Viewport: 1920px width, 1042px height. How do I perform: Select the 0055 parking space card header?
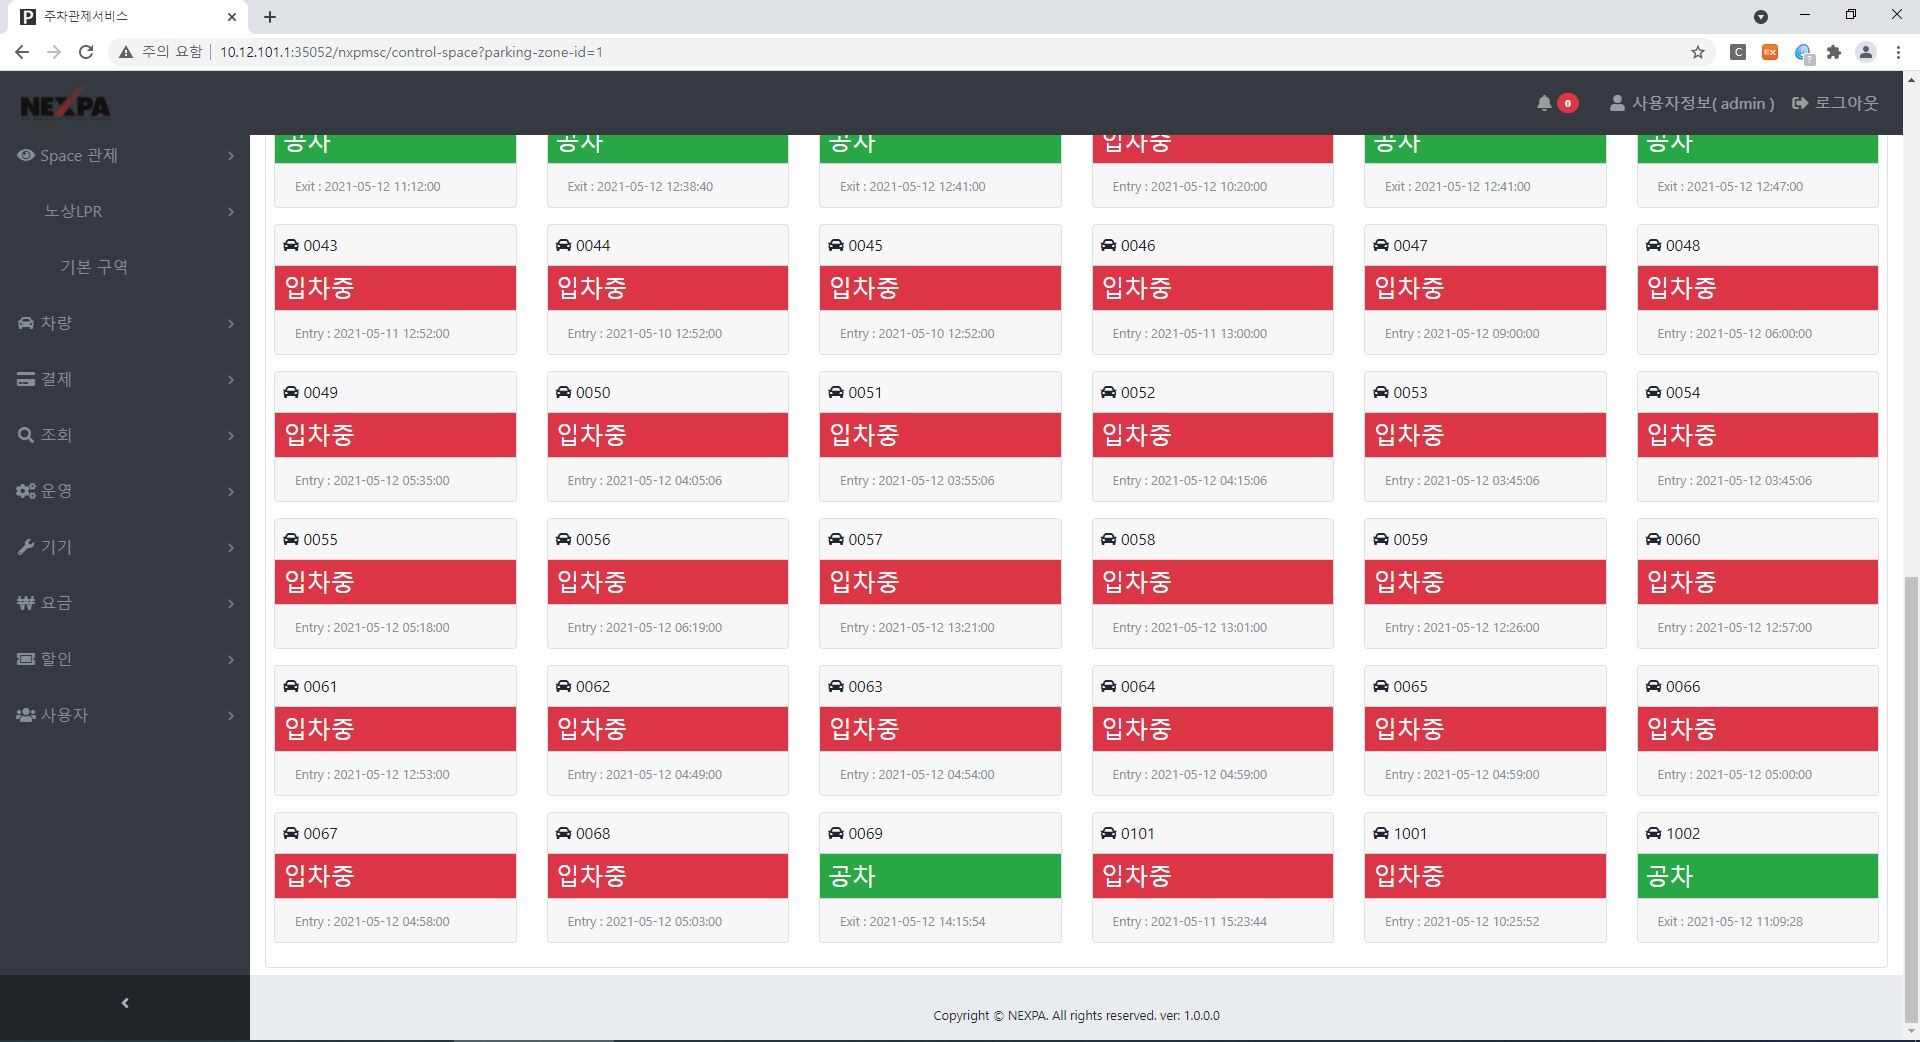pos(395,539)
